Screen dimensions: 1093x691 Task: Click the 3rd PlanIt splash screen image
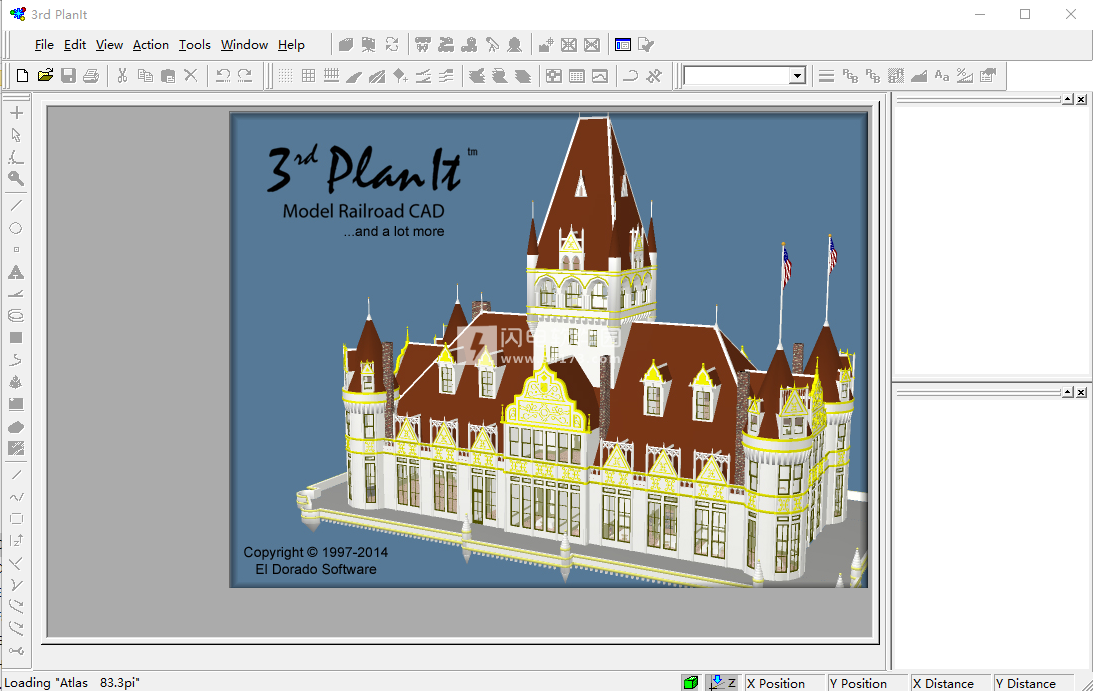[549, 349]
